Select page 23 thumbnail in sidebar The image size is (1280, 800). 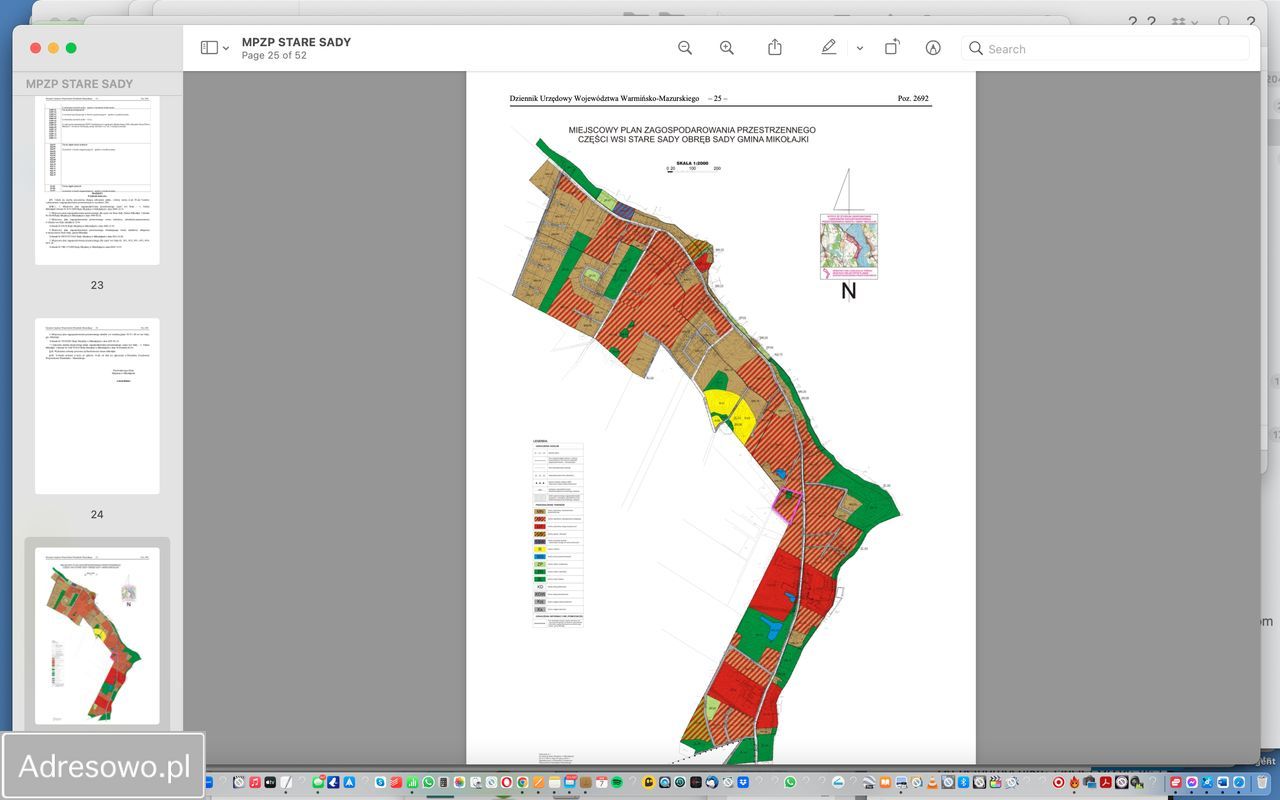tap(97, 180)
